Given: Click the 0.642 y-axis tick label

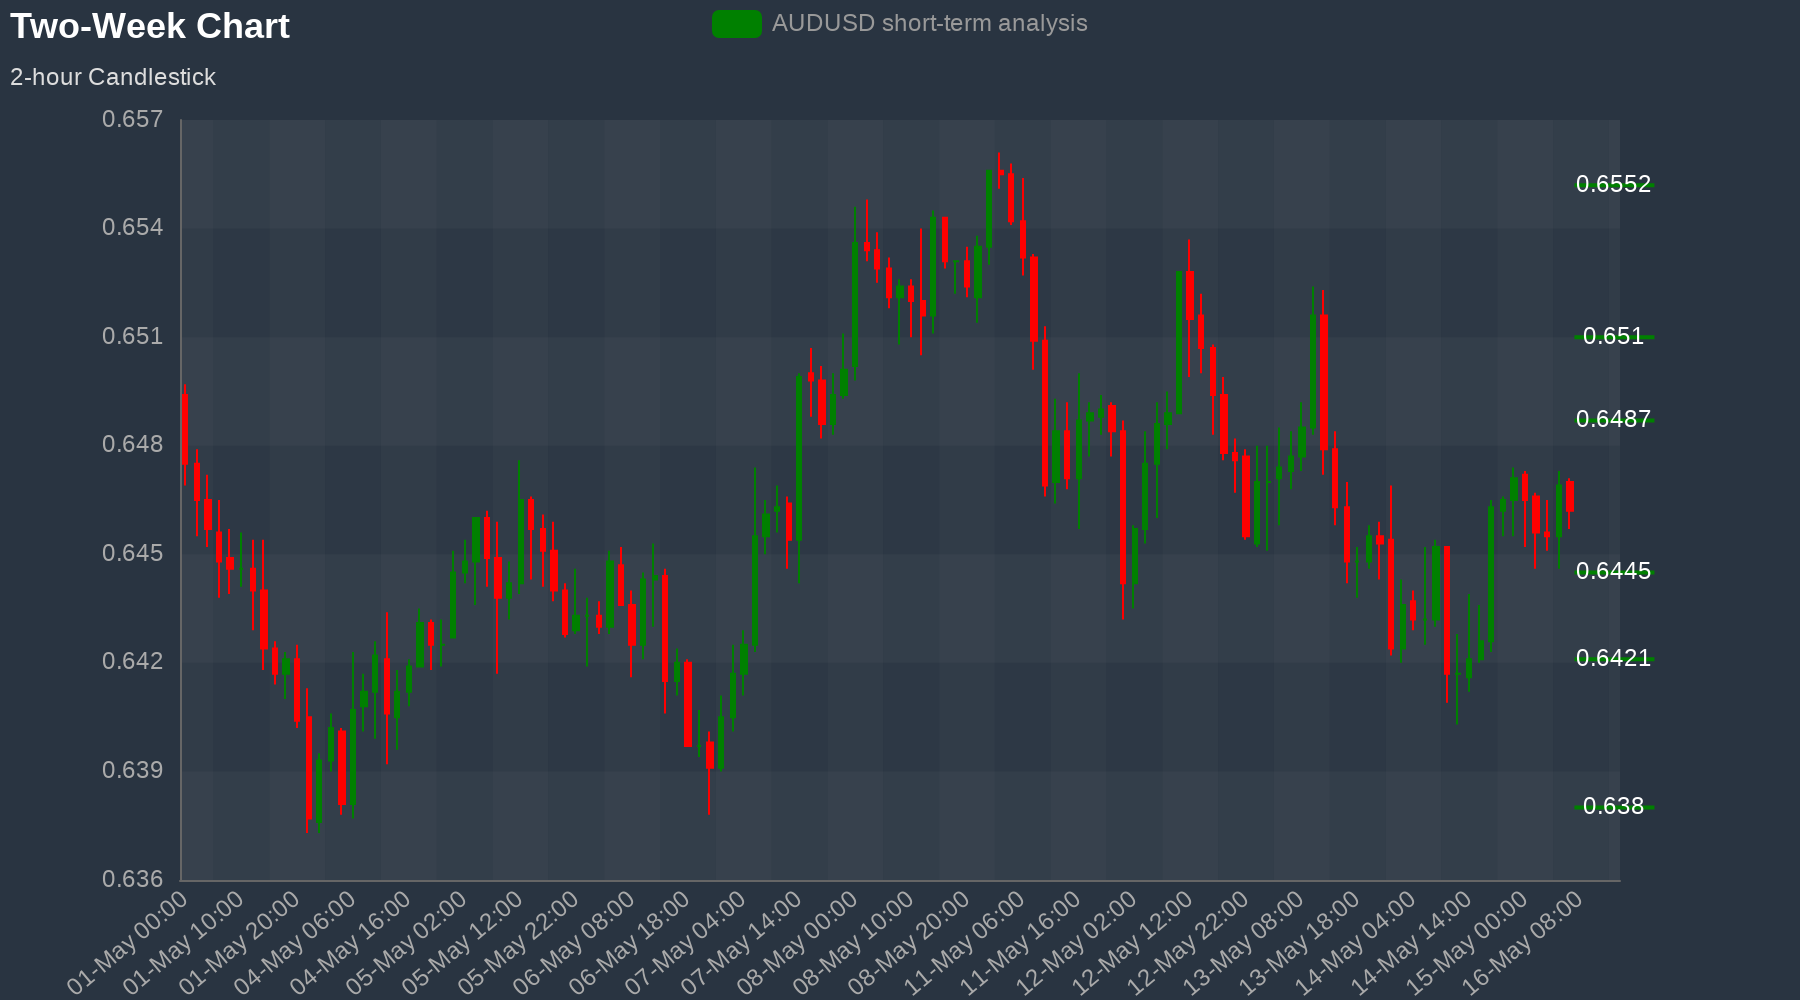Looking at the screenshot, I should [x=132, y=662].
